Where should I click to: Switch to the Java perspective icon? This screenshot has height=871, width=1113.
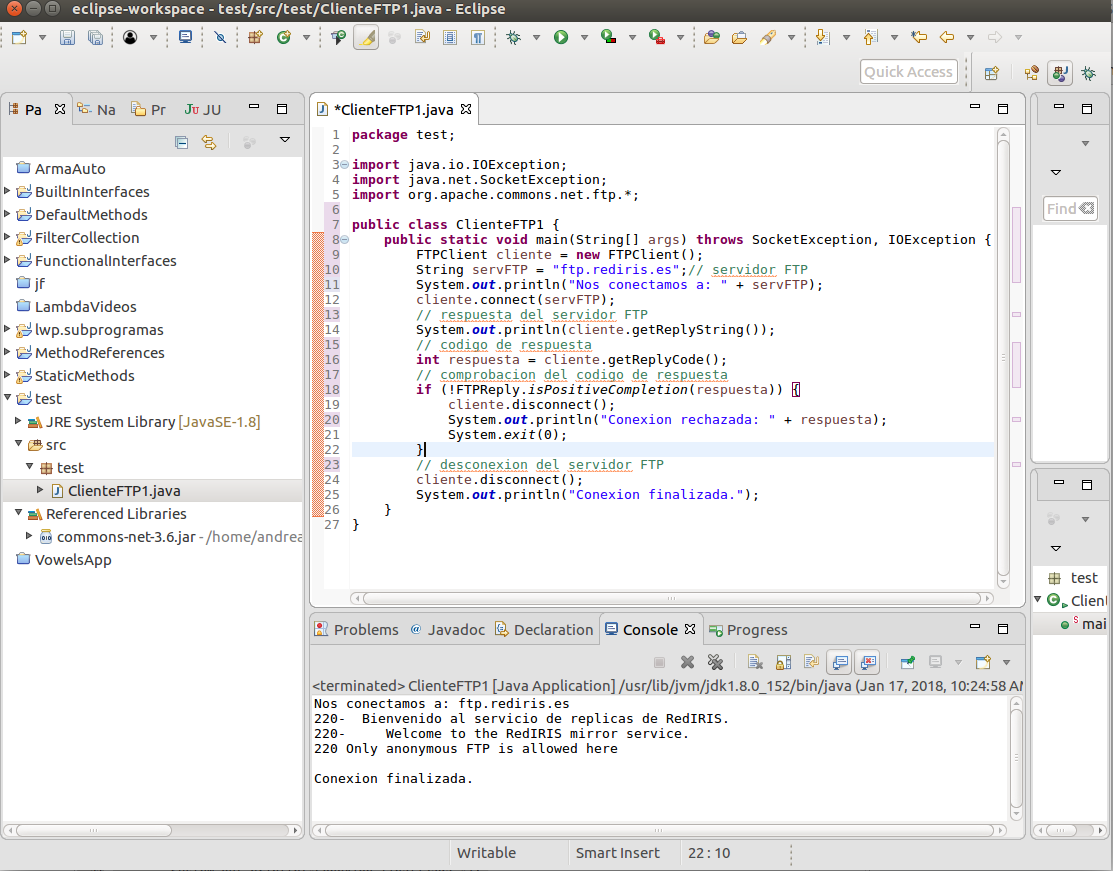1060,72
